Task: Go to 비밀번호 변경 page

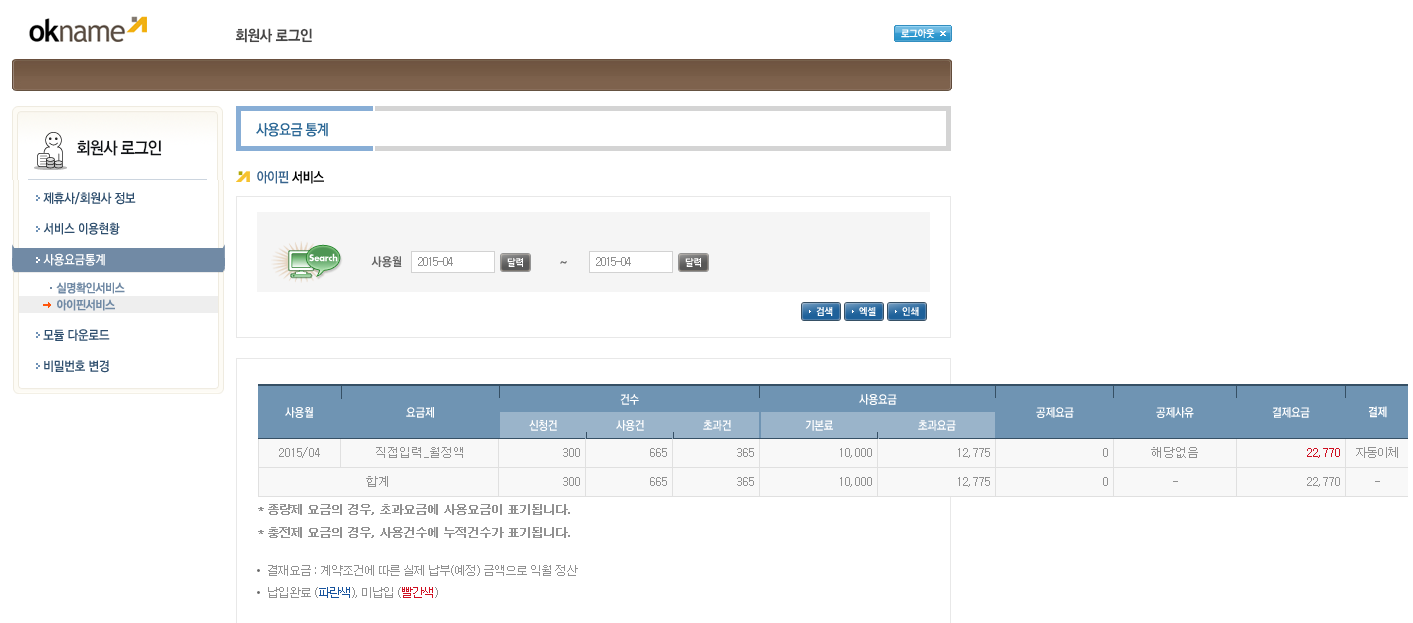Action: click(x=76, y=366)
